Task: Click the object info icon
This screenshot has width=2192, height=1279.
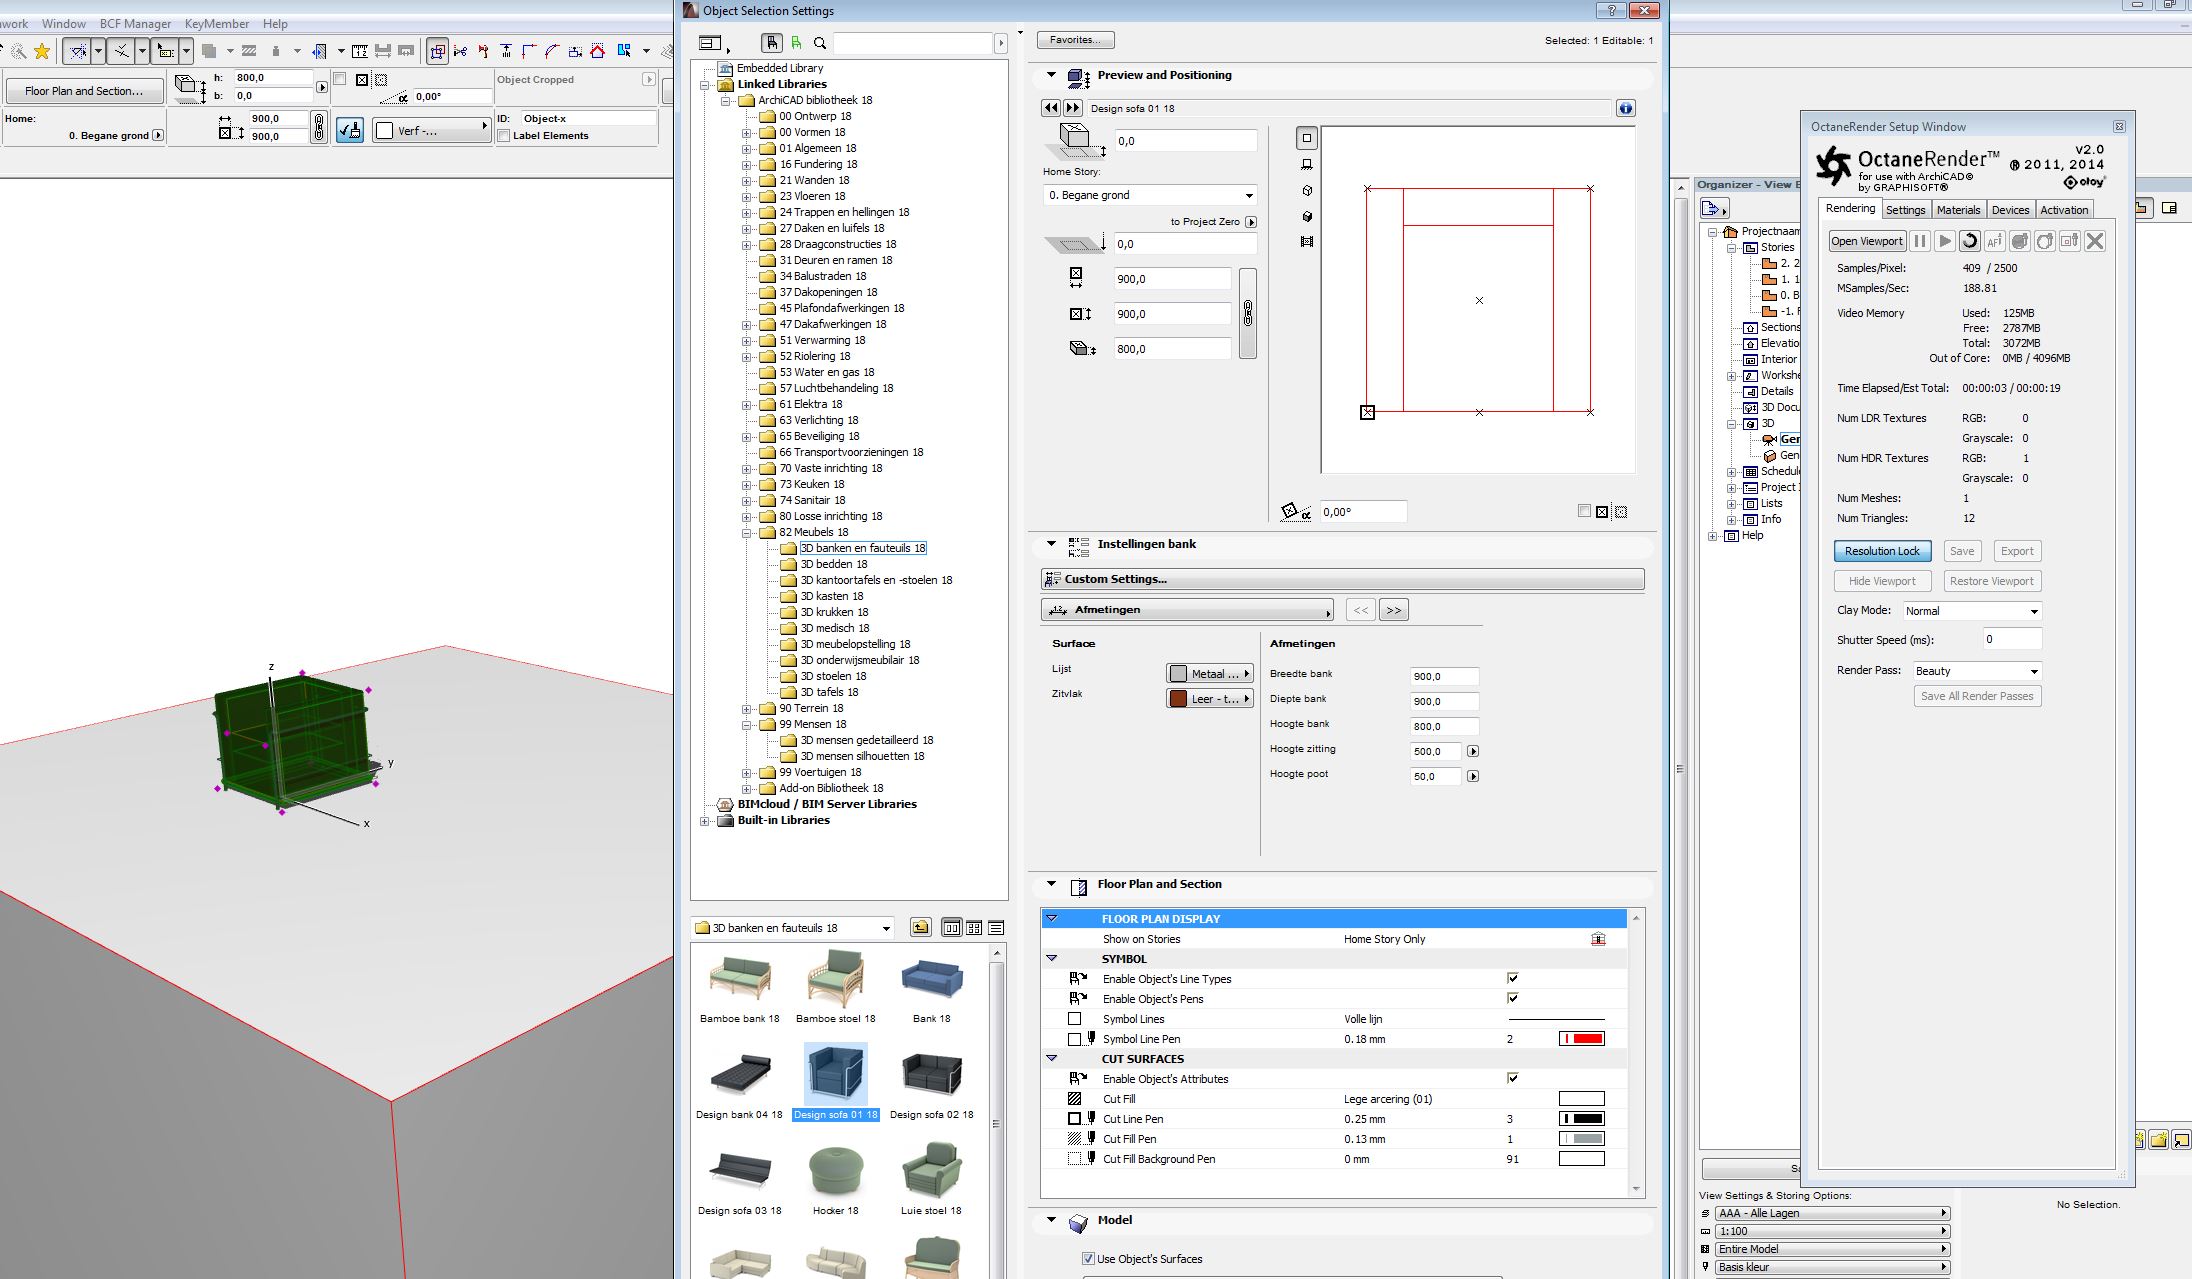Action: (1626, 108)
